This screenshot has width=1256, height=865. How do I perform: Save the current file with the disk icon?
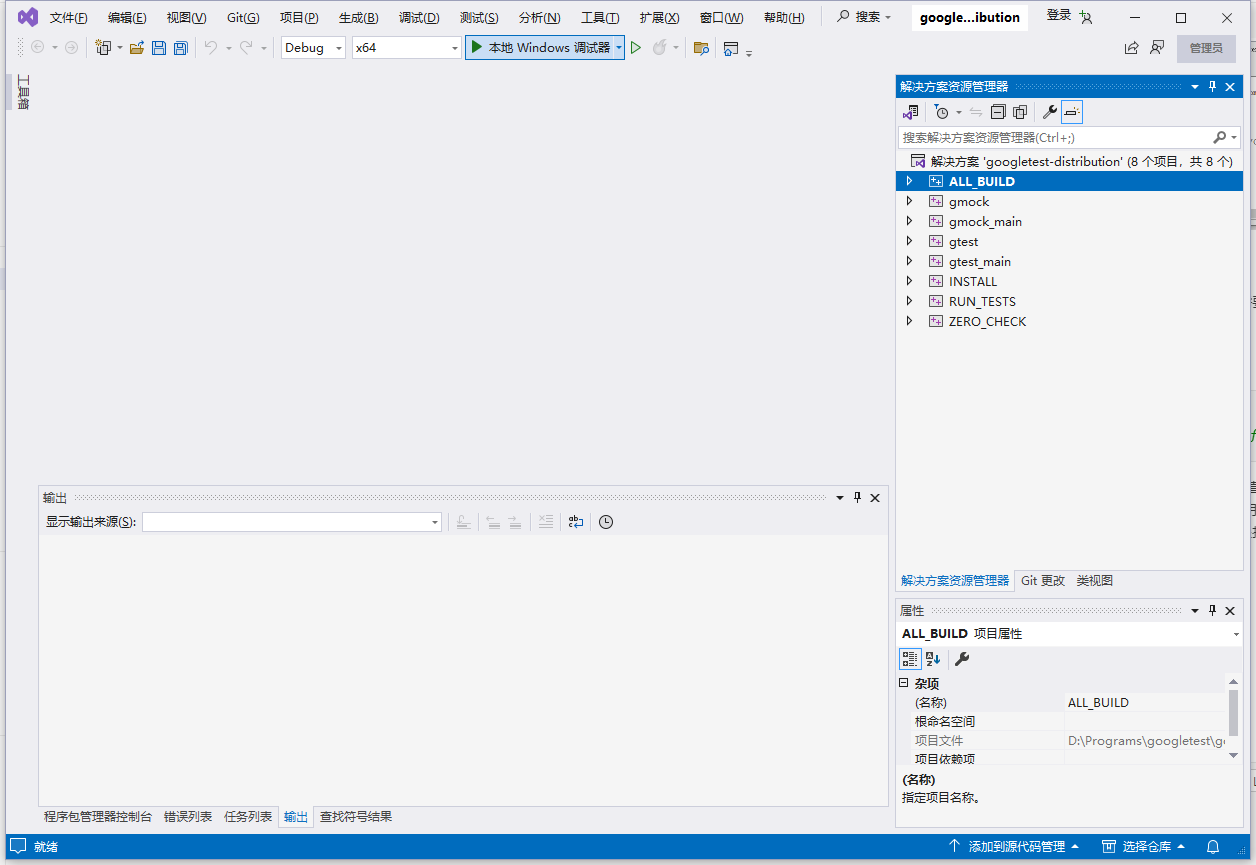click(x=159, y=48)
